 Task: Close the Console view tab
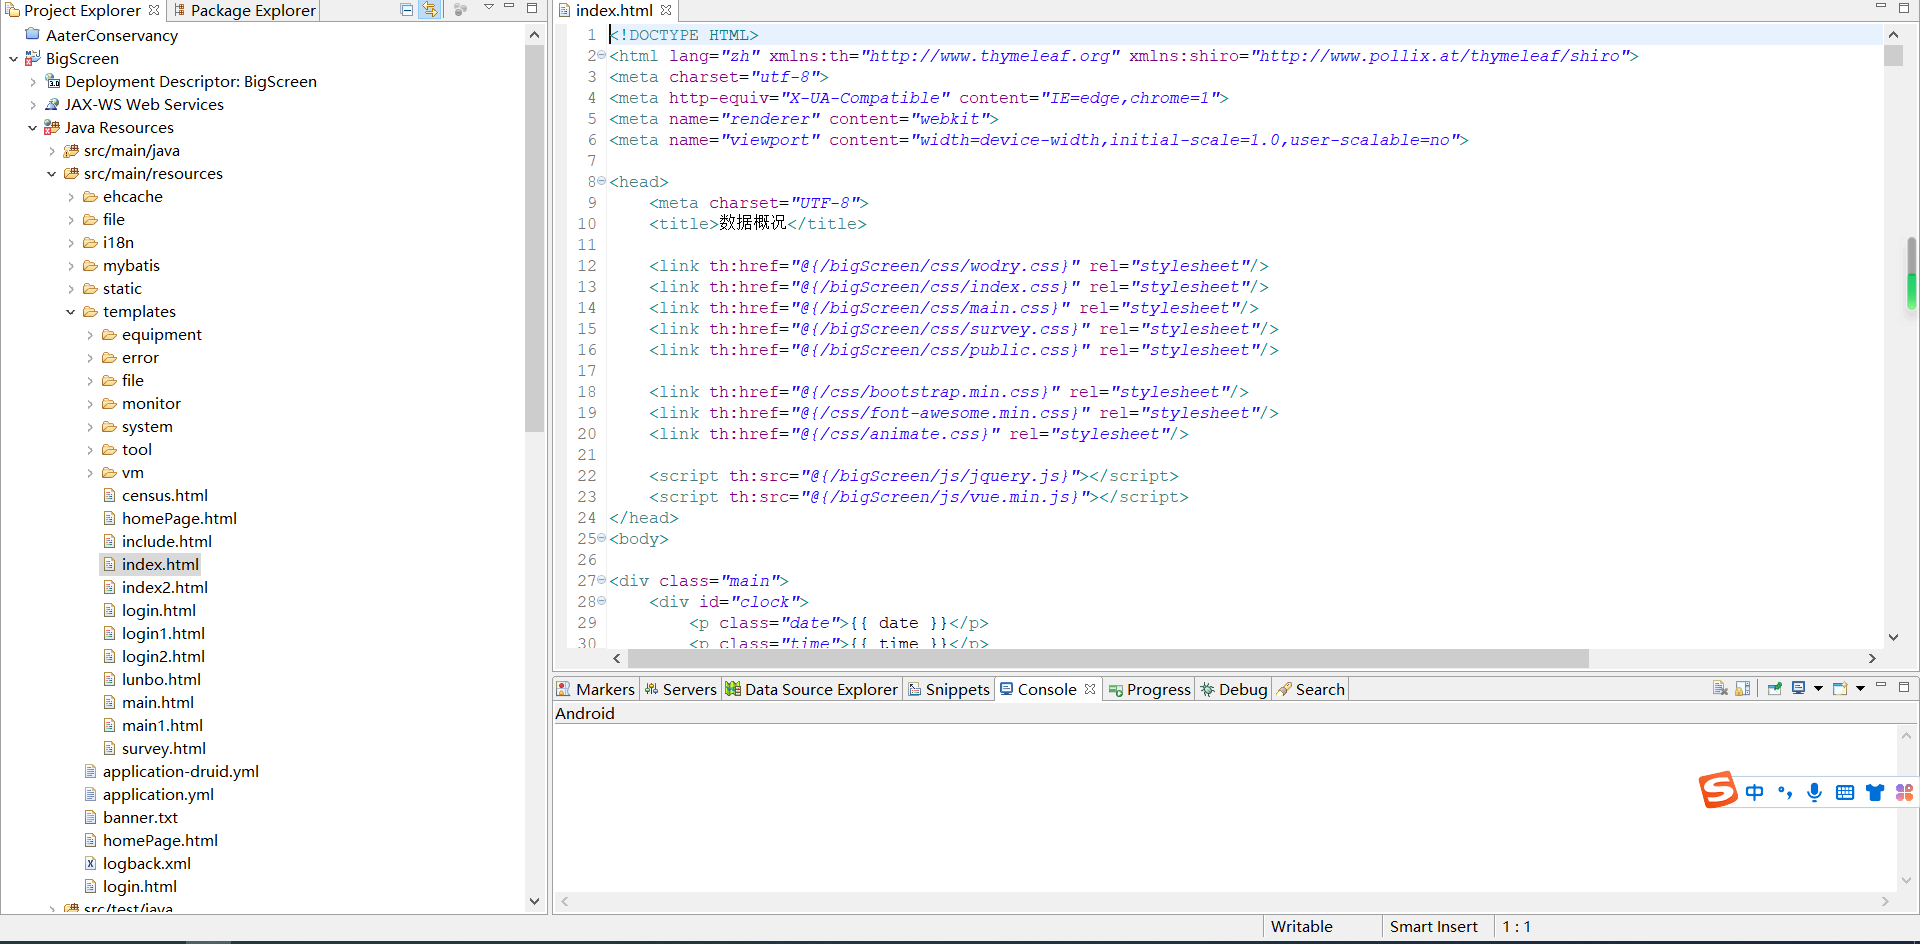click(x=1090, y=689)
